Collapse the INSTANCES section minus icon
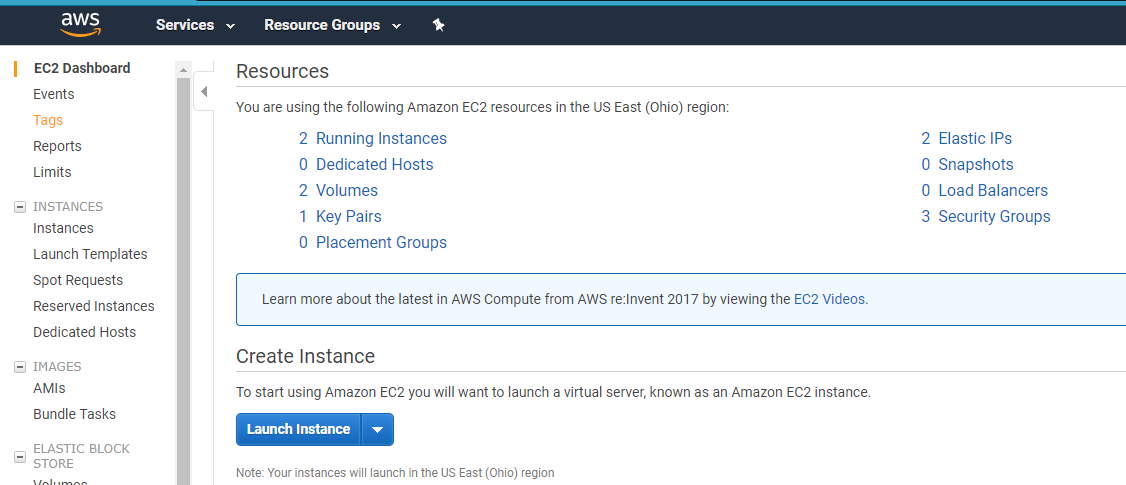The width and height of the screenshot is (1126, 485). (19, 207)
